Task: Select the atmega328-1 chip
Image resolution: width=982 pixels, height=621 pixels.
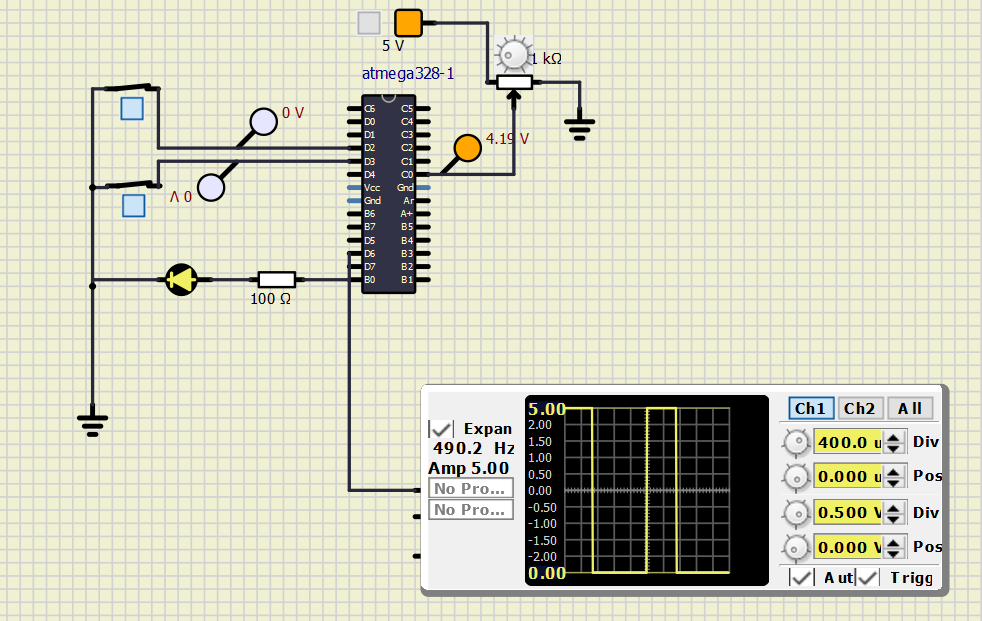Action: point(388,193)
